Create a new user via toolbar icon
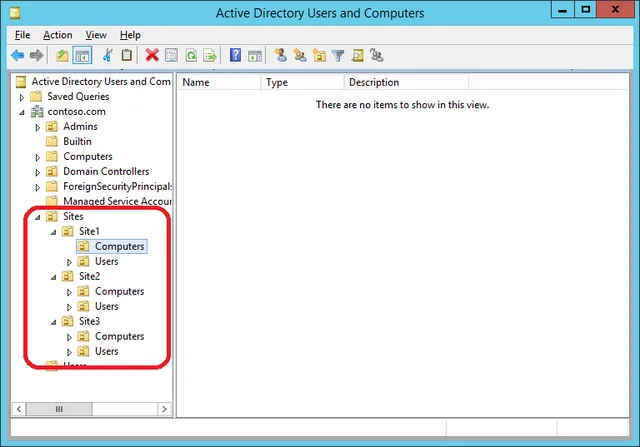Viewport: 640px width, 447px height. click(x=280, y=55)
